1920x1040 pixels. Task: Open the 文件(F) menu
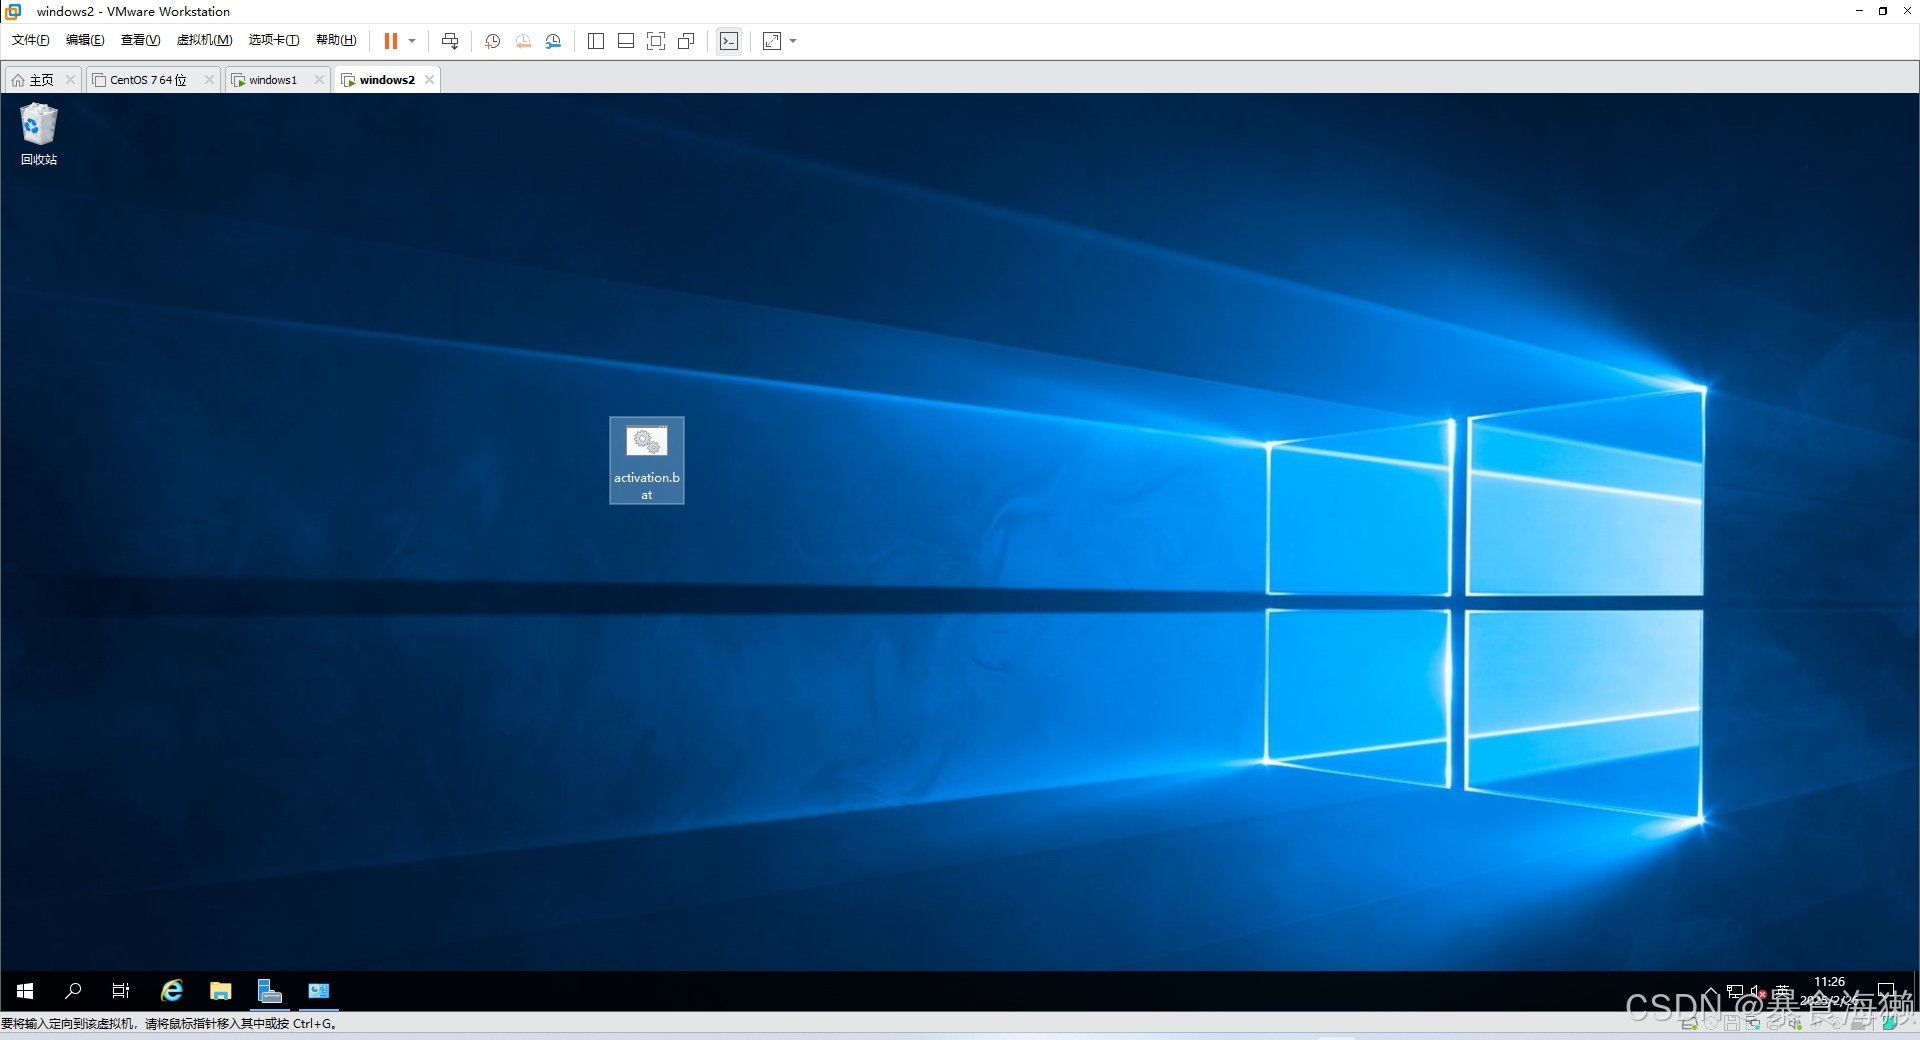[30, 40]
